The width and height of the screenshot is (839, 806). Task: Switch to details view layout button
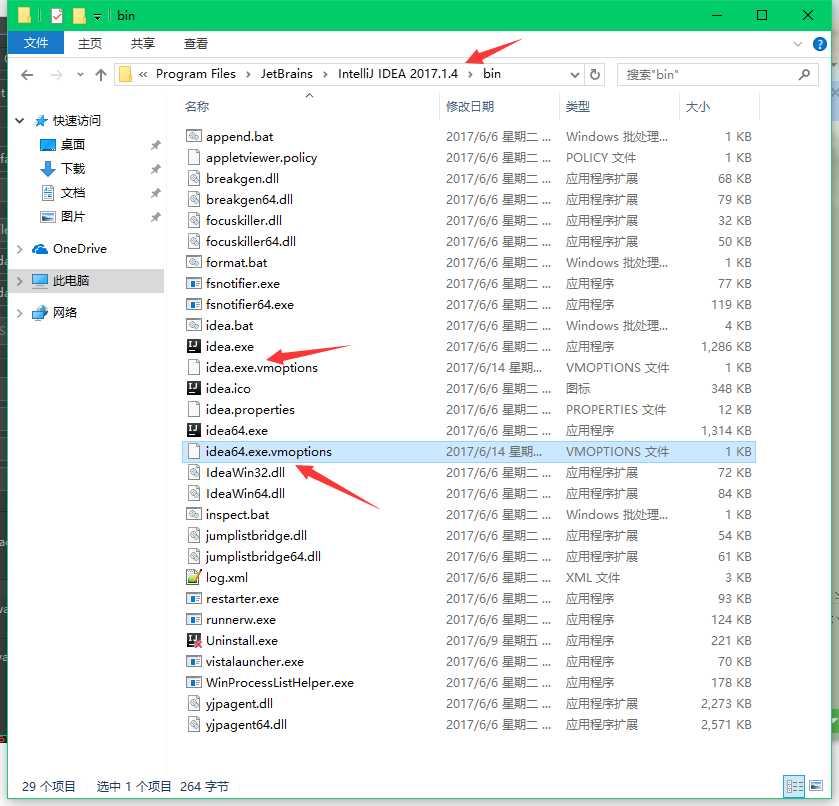(794, 786)
